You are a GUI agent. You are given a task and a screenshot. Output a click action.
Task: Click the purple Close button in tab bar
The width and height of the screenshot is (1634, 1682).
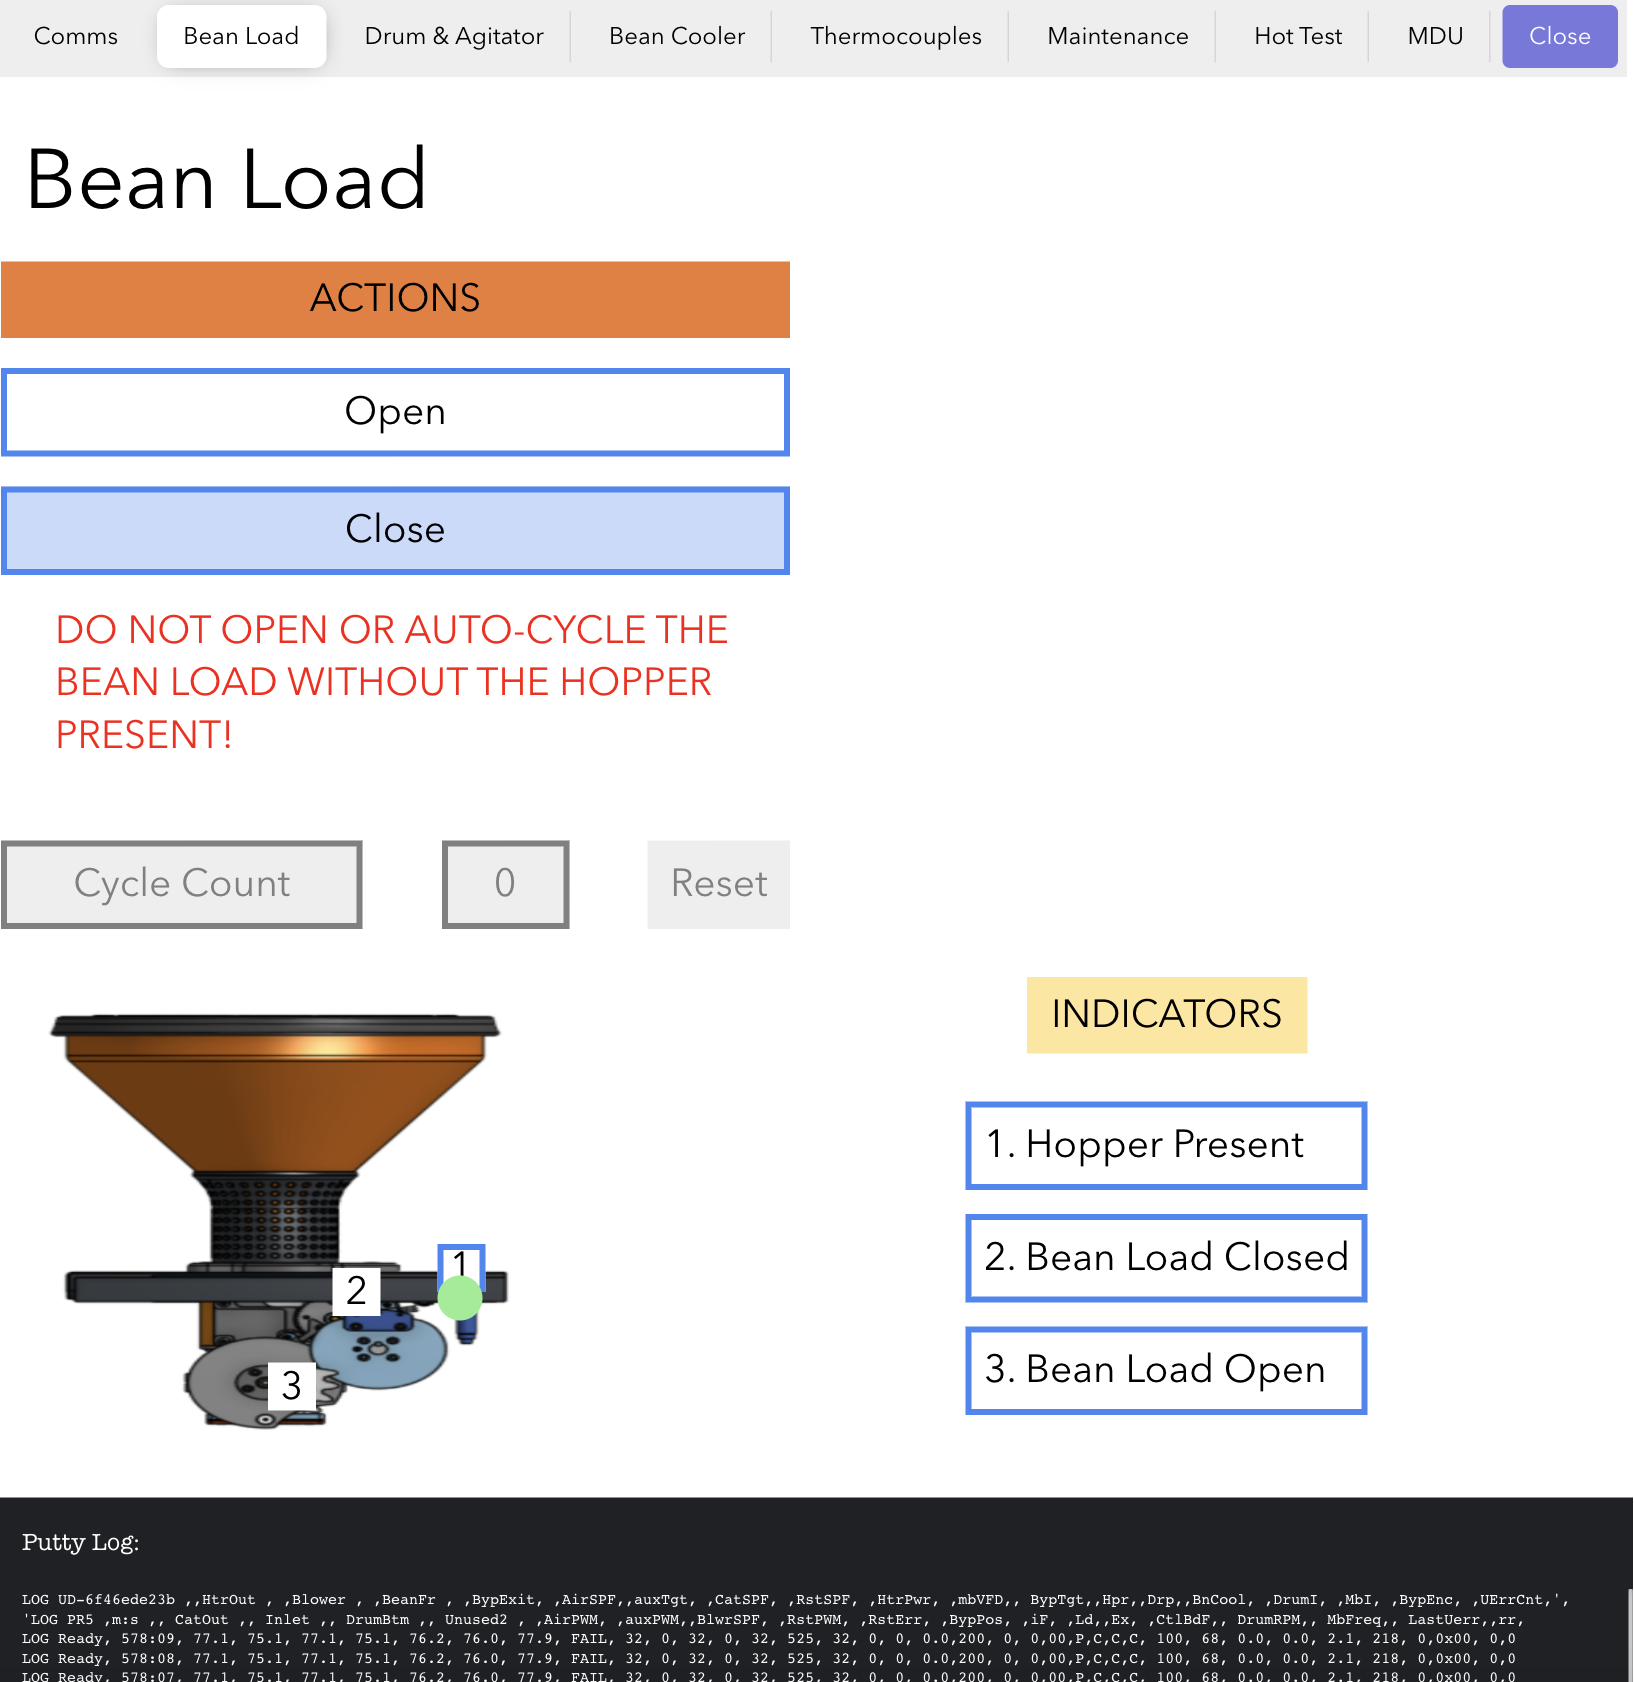point(1559,36)
